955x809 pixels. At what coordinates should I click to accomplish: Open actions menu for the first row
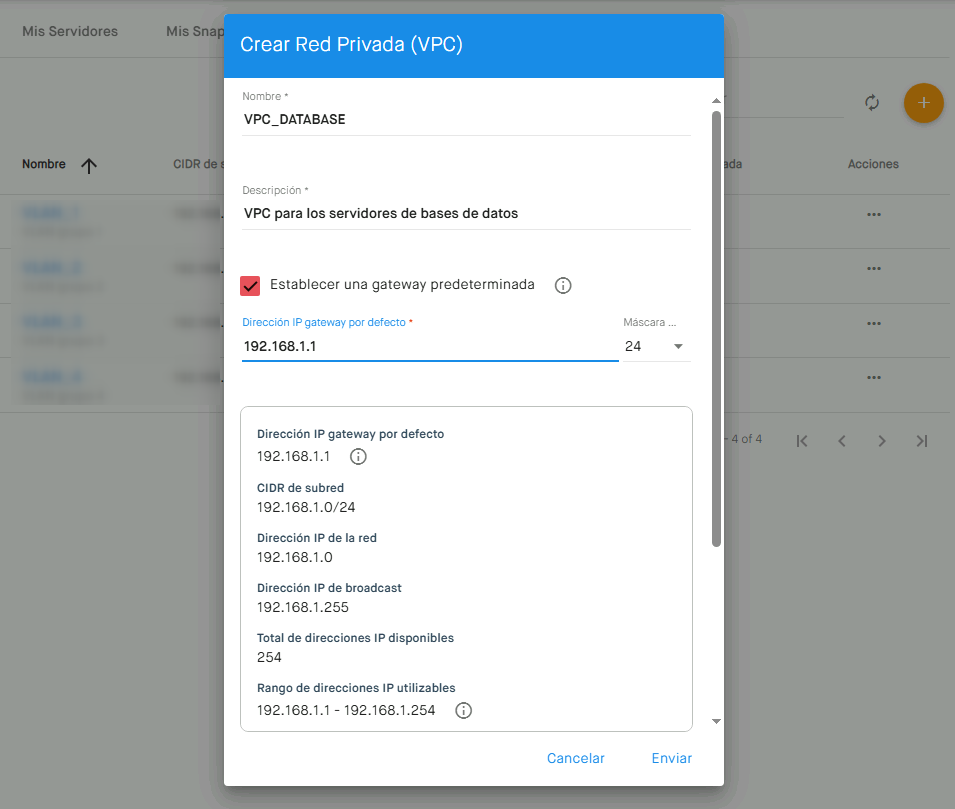tap(873, 214)
